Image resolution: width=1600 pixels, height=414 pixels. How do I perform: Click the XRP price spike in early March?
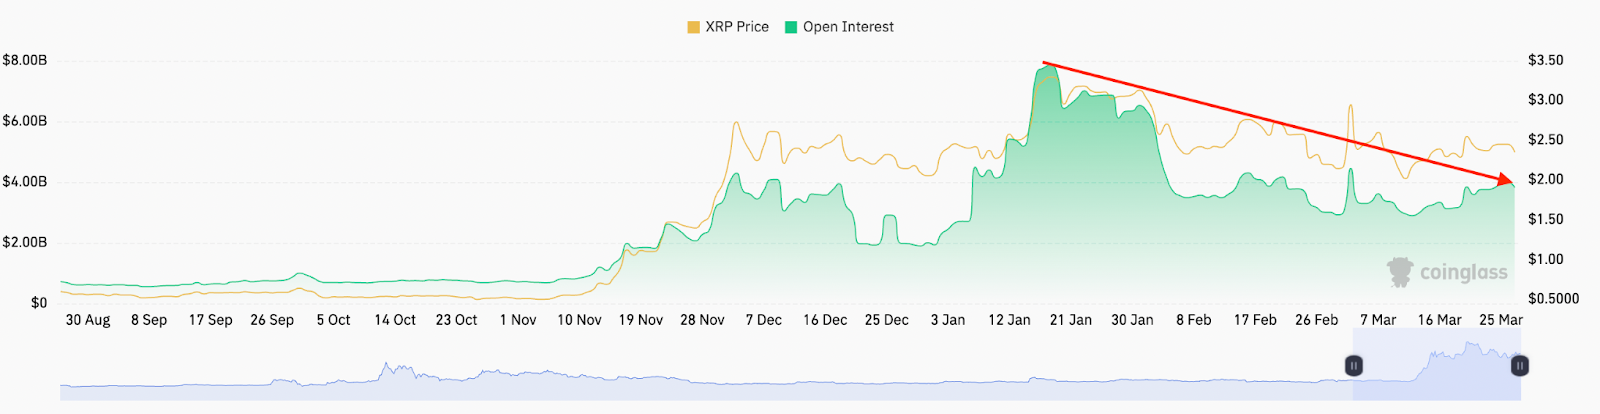pyautogui.click(x=1350, y=106)
